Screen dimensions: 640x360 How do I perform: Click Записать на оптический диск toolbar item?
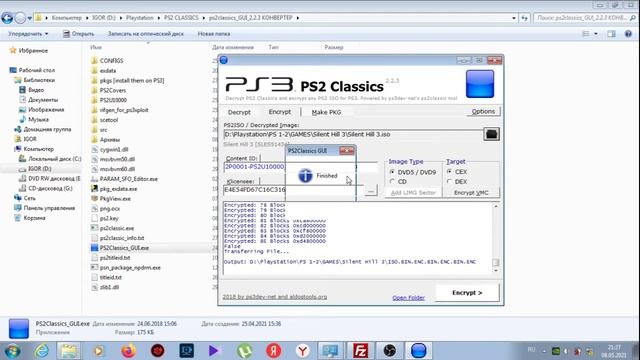(146, 34)
